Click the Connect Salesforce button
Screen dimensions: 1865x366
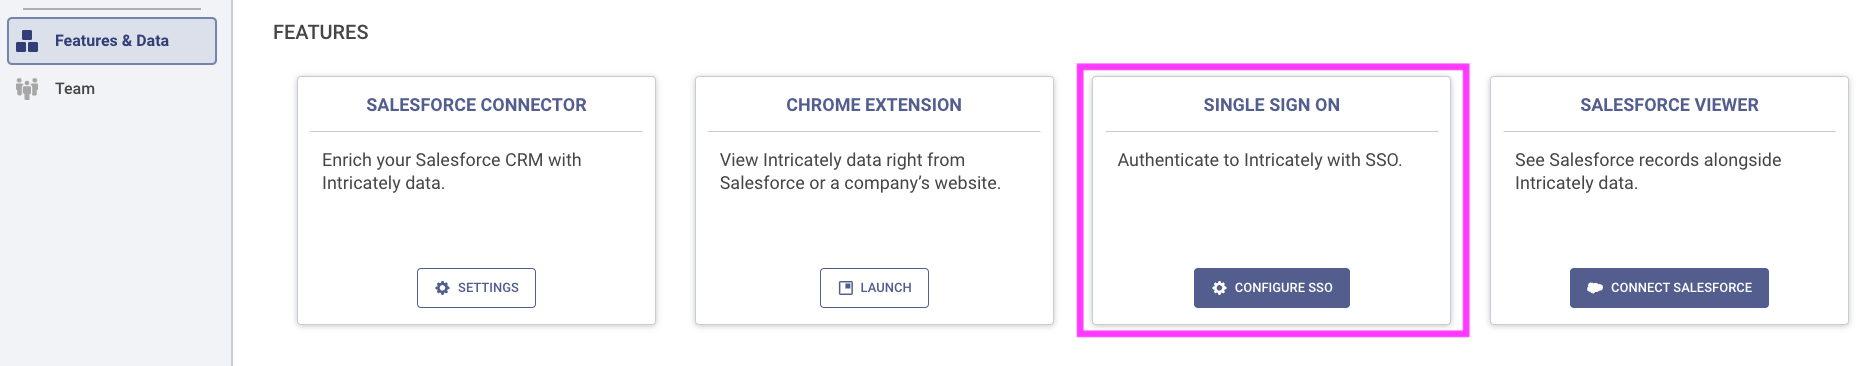coord(1669,288)
